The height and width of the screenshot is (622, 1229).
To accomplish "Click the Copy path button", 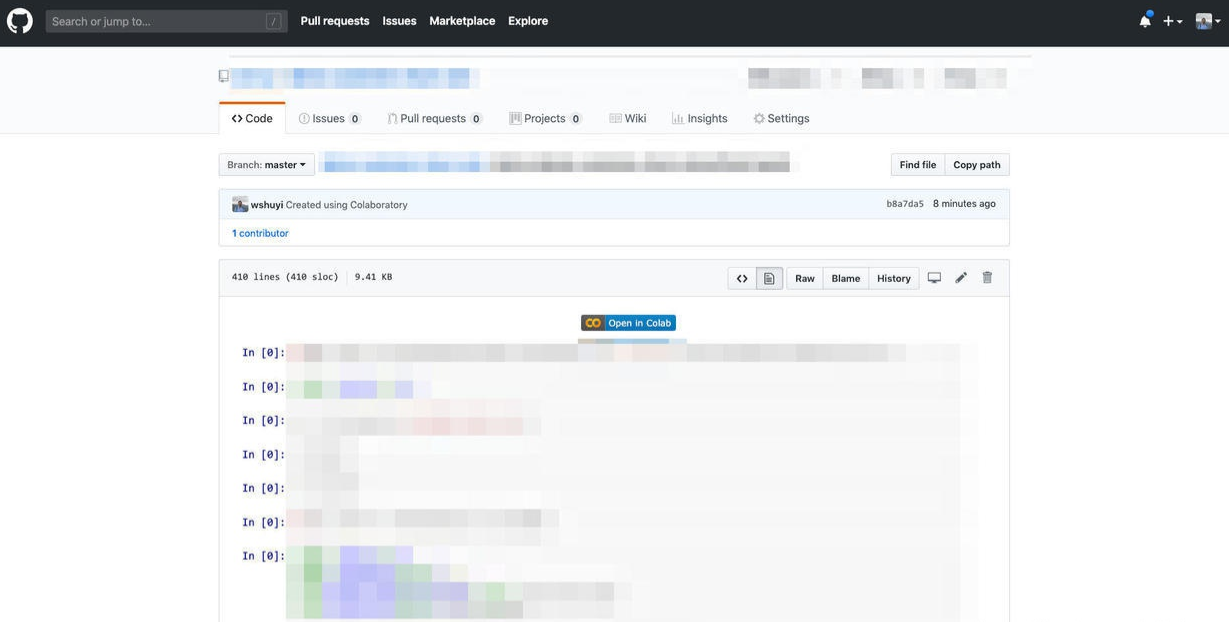I will pos(977,165).
